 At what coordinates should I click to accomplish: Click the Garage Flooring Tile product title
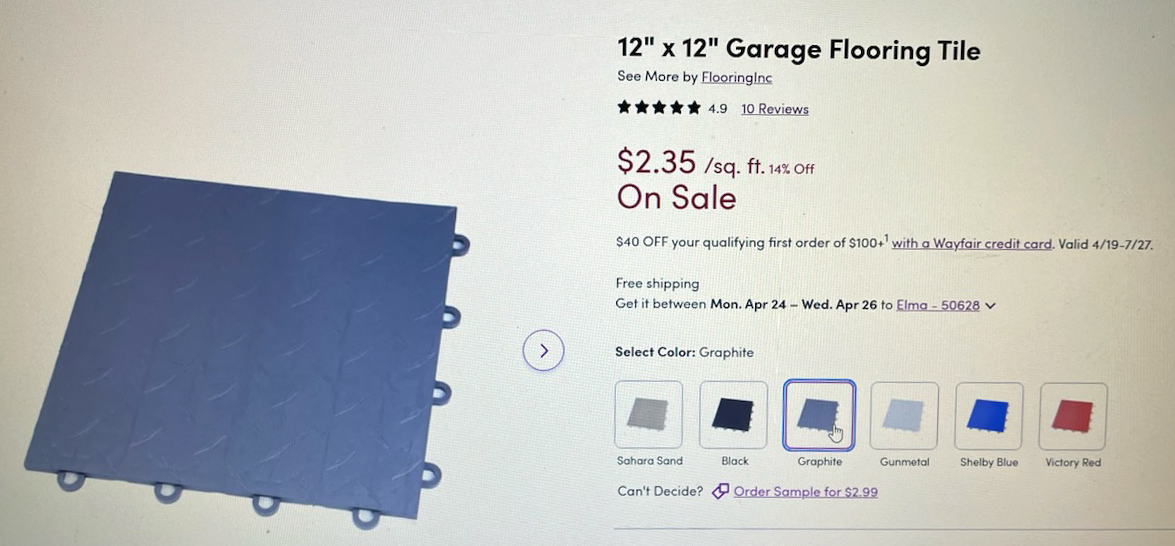[799, 50]
